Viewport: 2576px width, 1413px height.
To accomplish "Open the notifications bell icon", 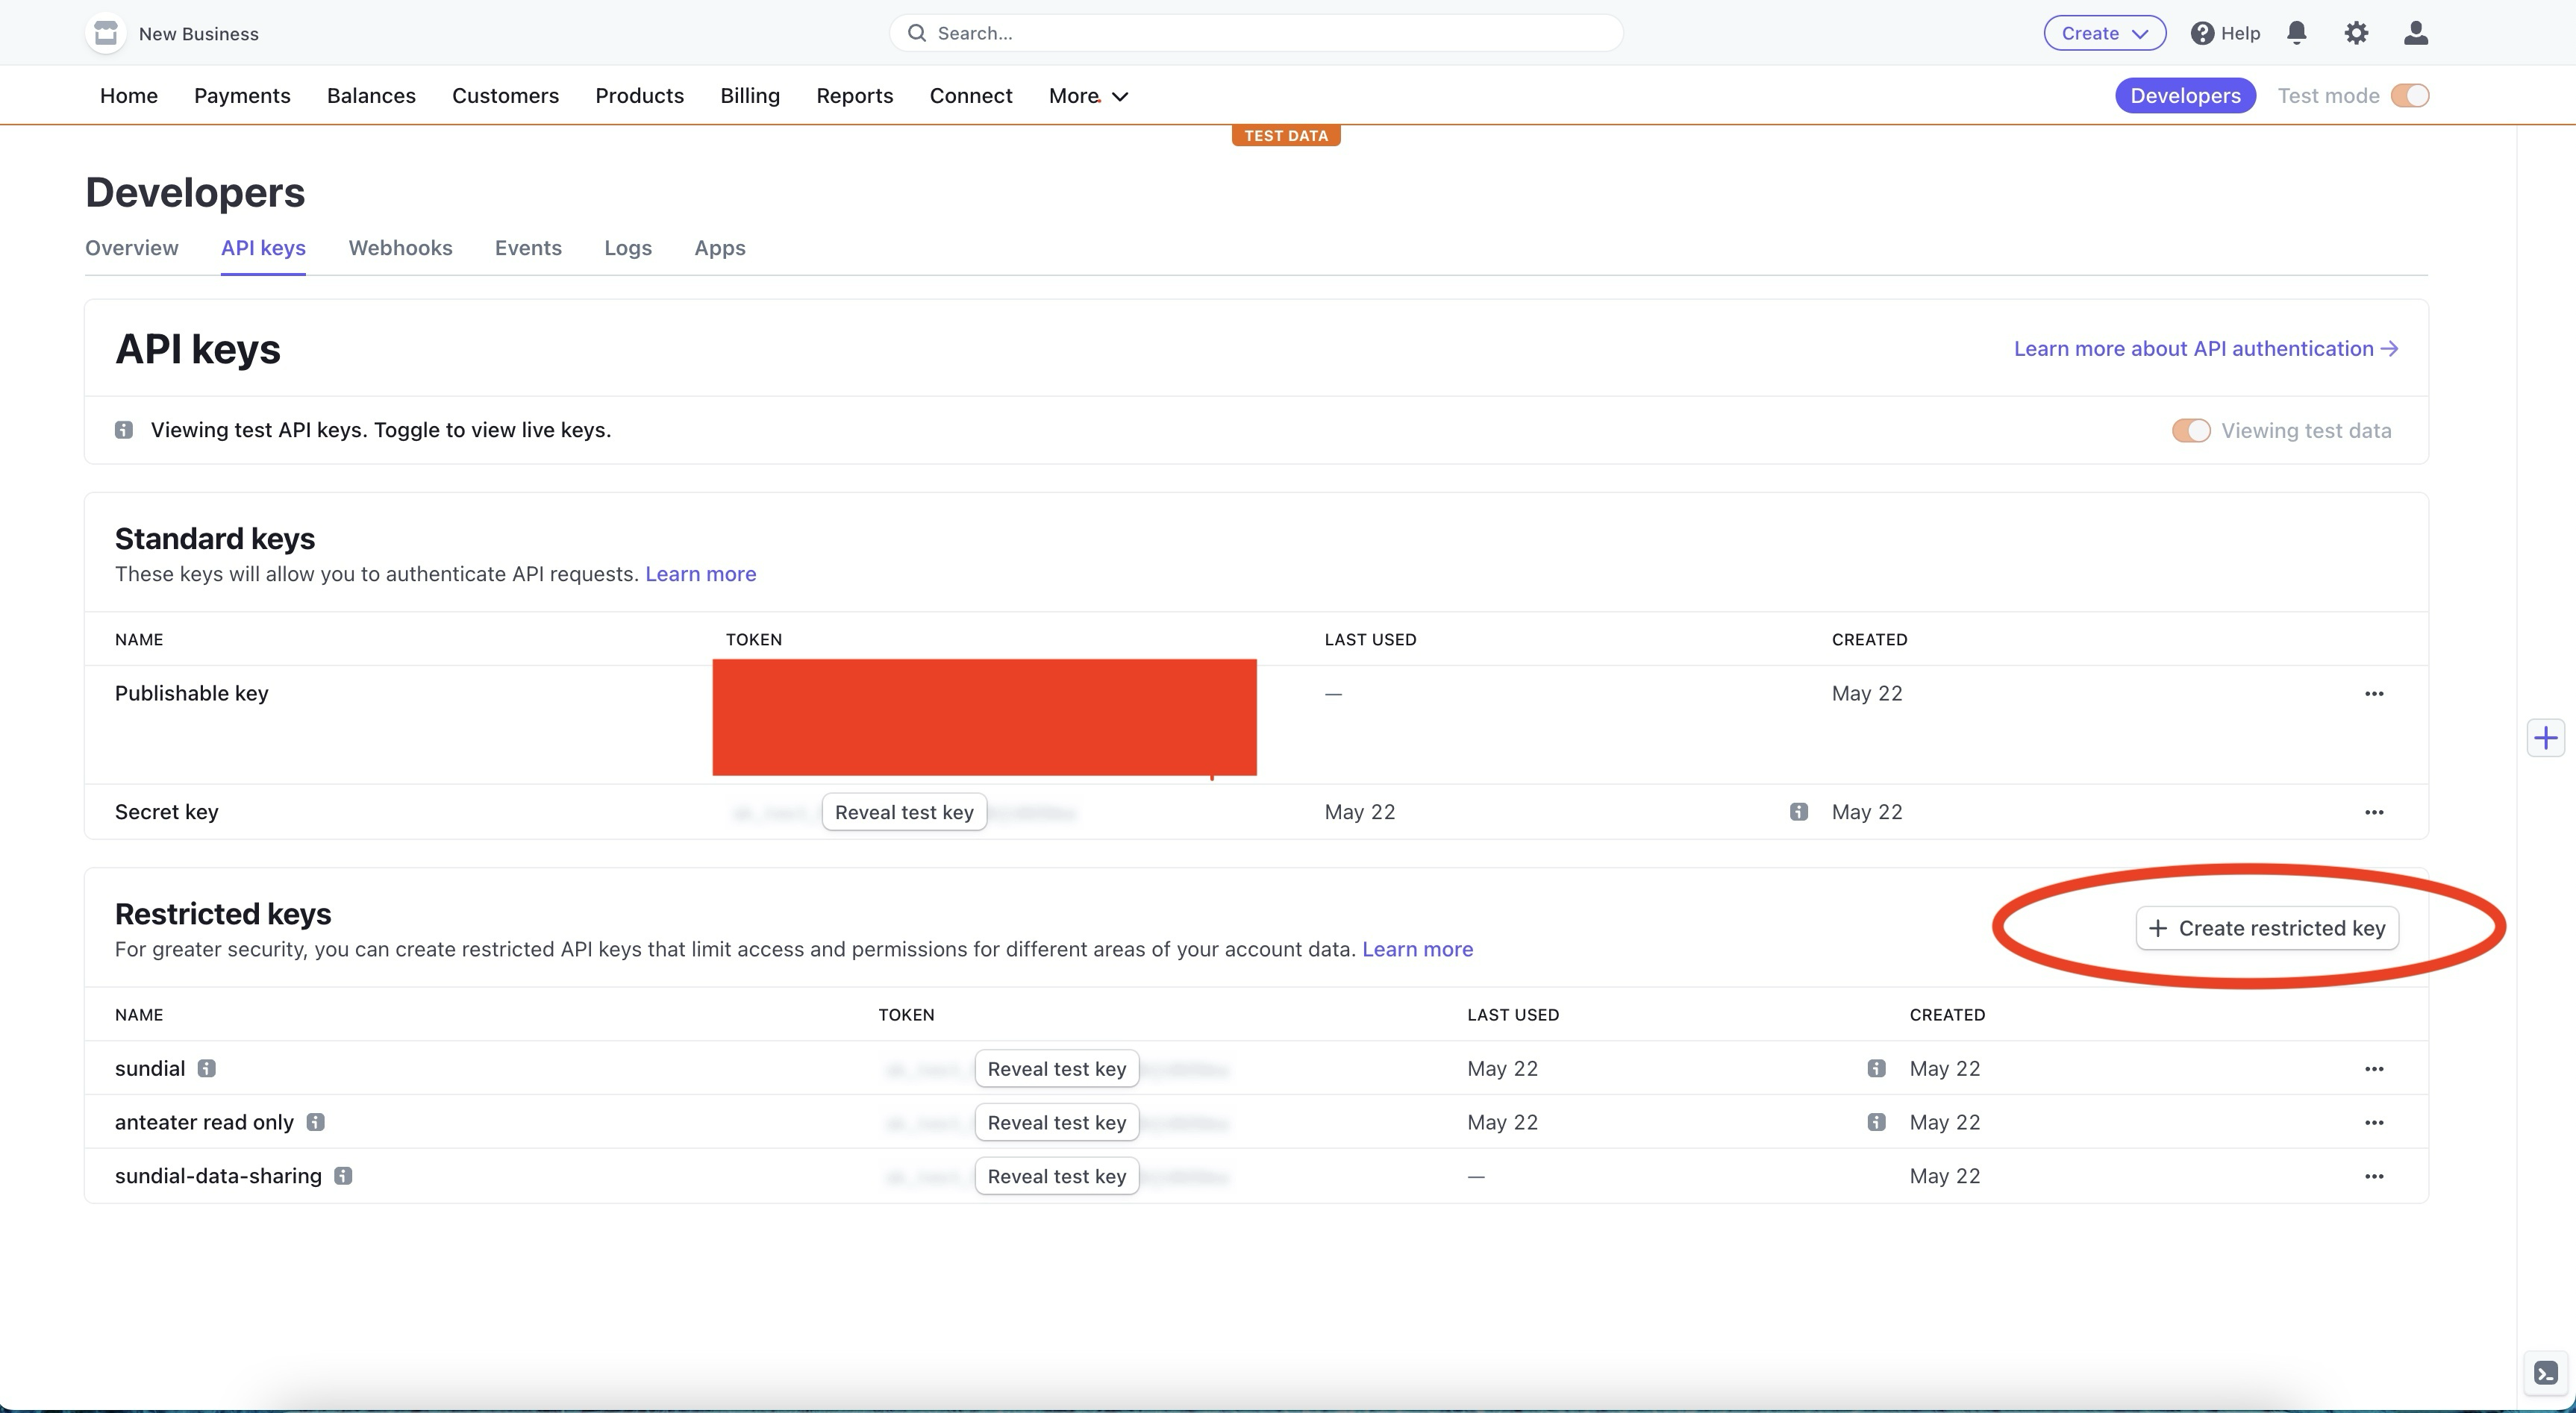I will [x=2296, y=33].
